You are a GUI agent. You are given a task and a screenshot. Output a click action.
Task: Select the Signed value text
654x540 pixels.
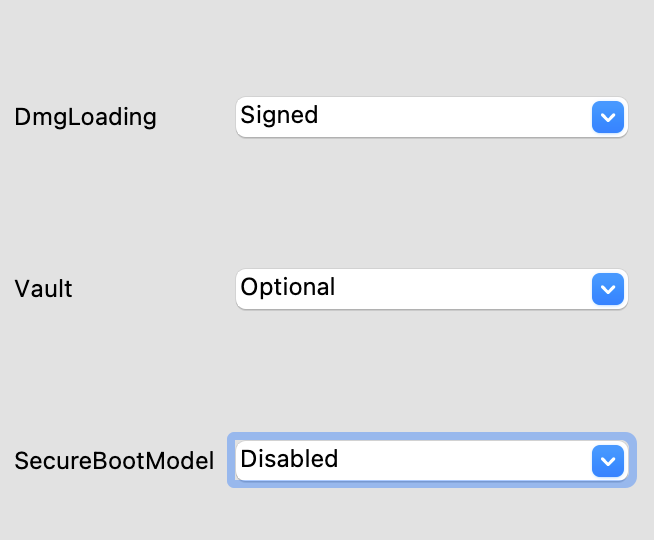280,115
